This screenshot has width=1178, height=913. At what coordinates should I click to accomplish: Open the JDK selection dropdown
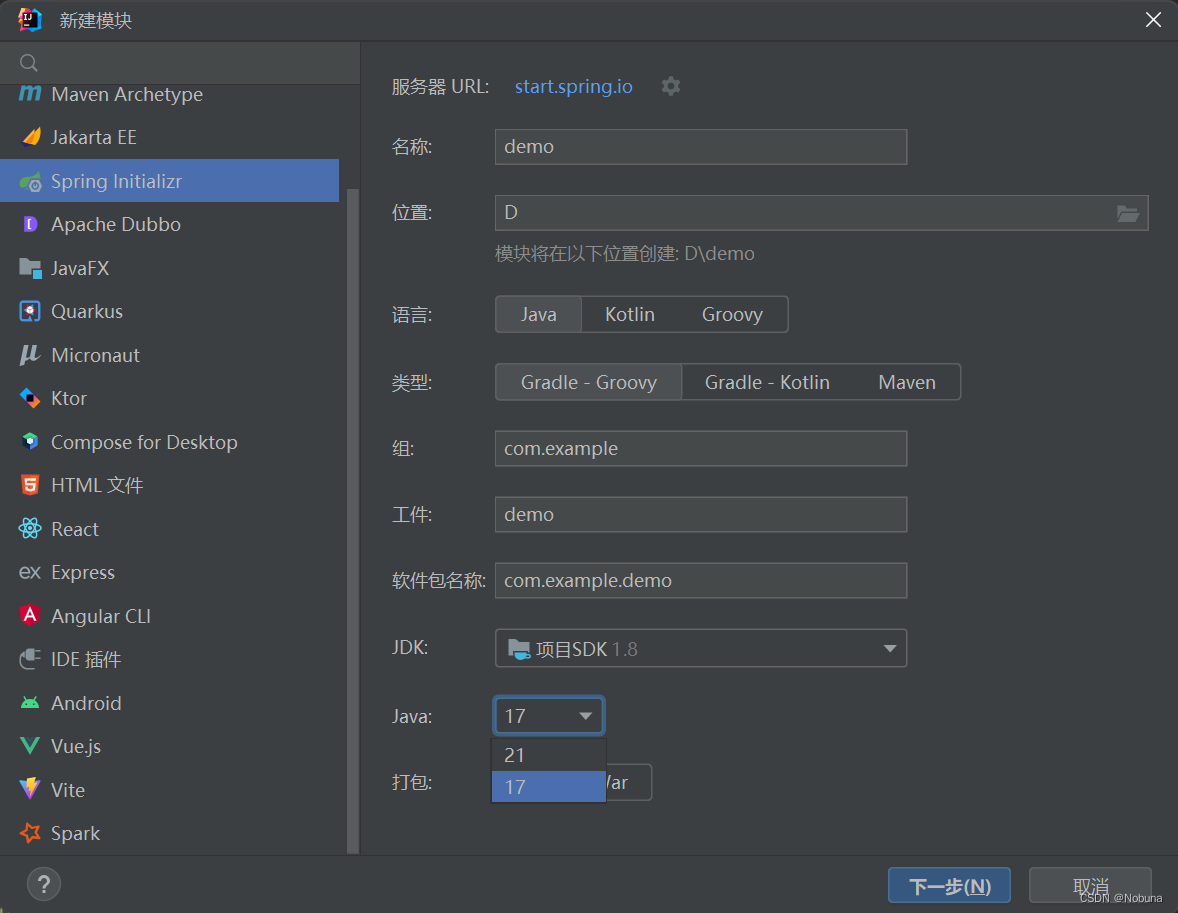700,648
